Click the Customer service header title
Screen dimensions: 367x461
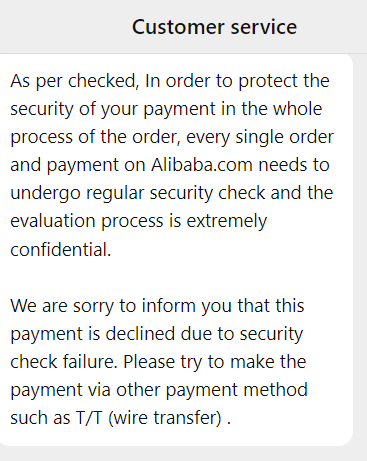click(x=214, y=27)
